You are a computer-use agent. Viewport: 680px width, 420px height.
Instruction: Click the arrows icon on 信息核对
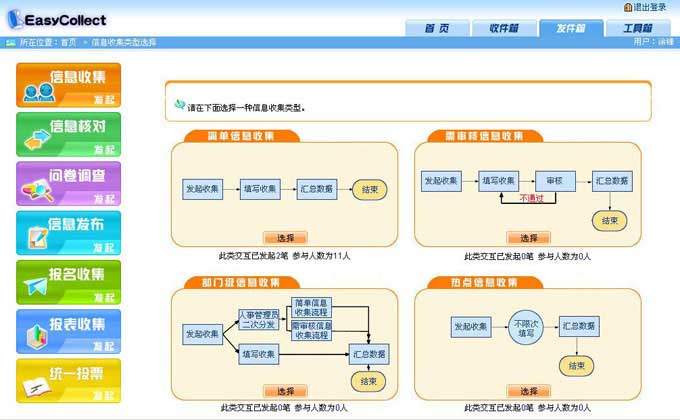tap(36, 140)
